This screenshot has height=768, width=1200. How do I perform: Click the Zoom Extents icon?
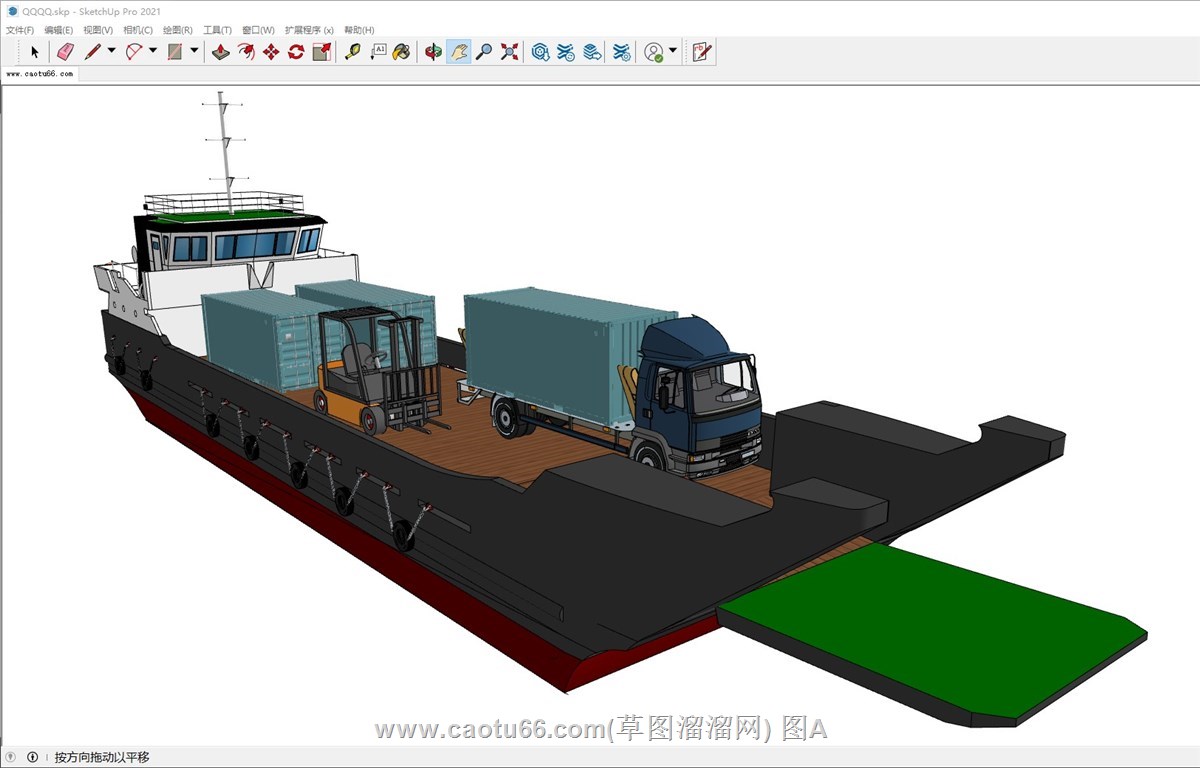(509, 52)
